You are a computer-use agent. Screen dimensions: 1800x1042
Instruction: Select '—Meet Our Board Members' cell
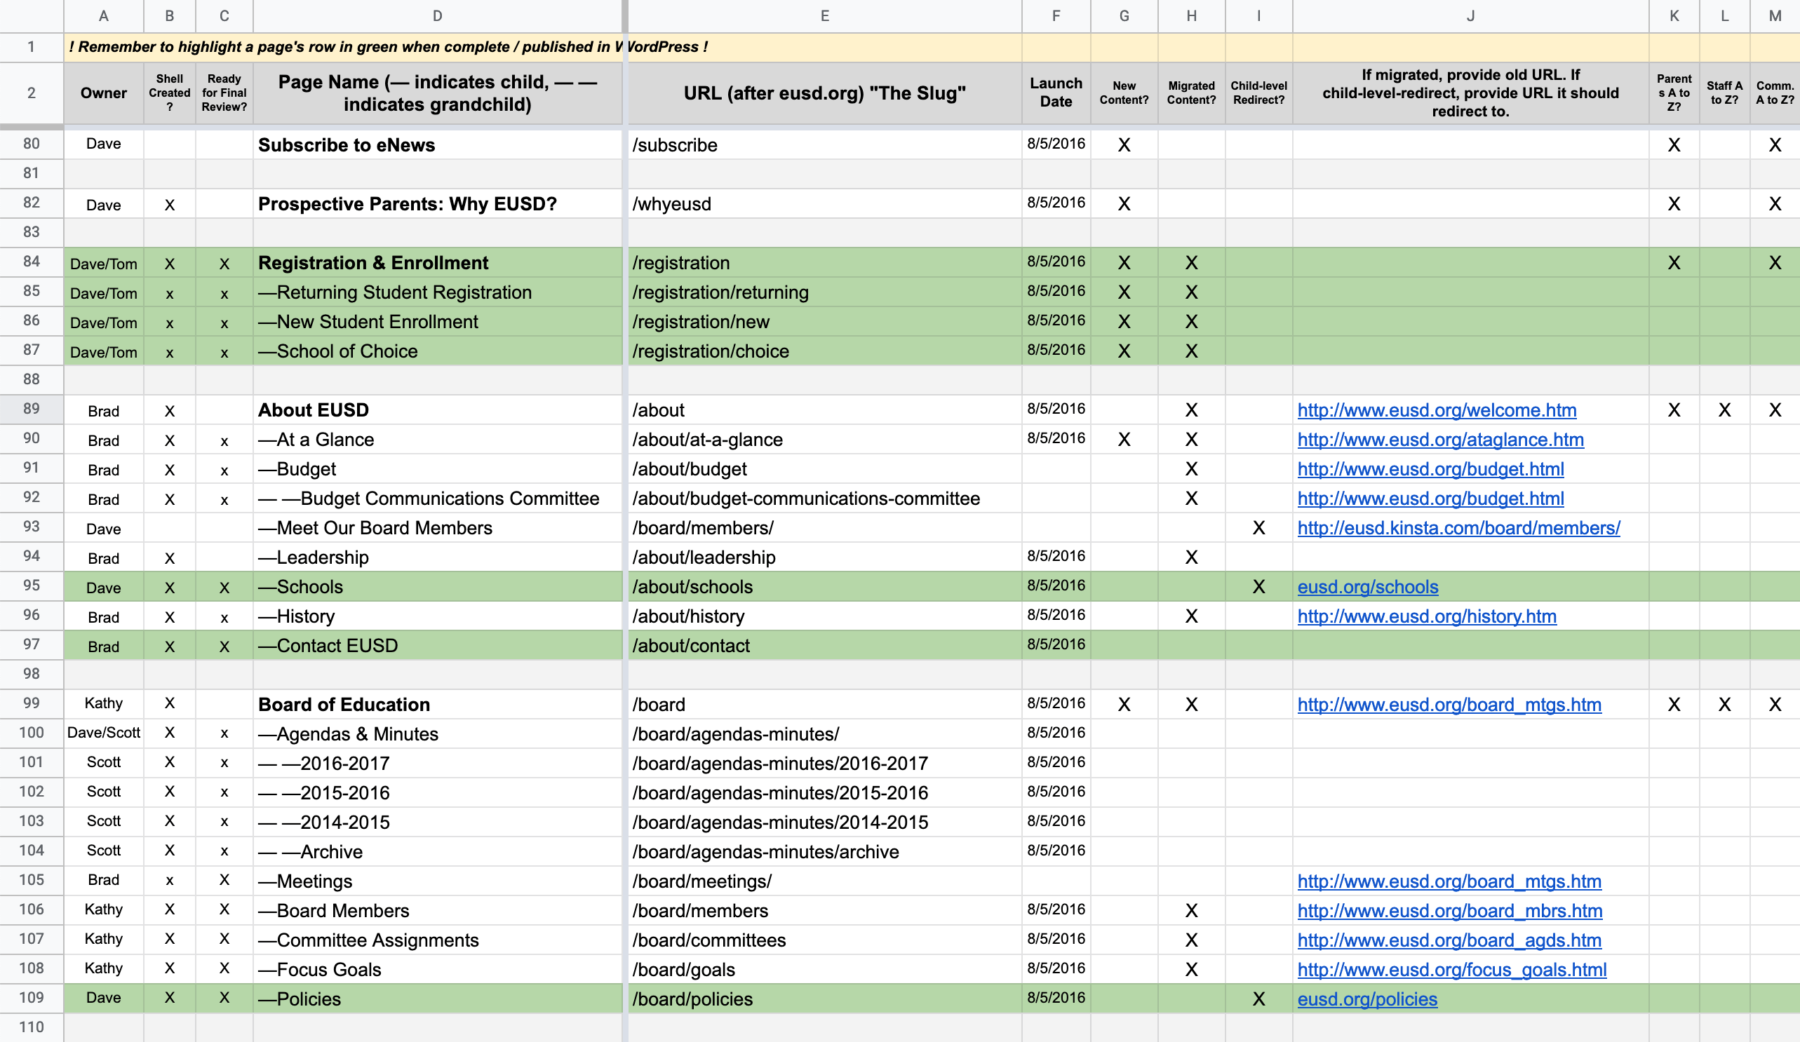pyautogui.click(x=437, y=528)
